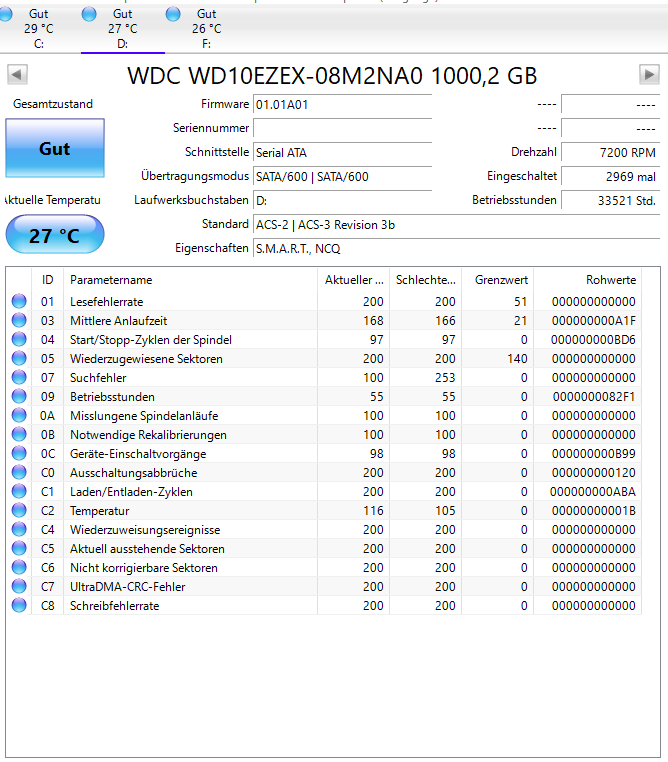Screen dimensions: 668x762
Task: Select the F: drive tab
Action: [206, 29]
